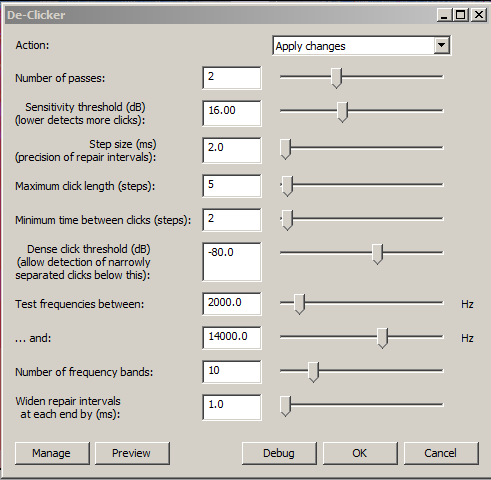Focus the Number of passes input field
491x480 pixels.
[x=232, y=78]
